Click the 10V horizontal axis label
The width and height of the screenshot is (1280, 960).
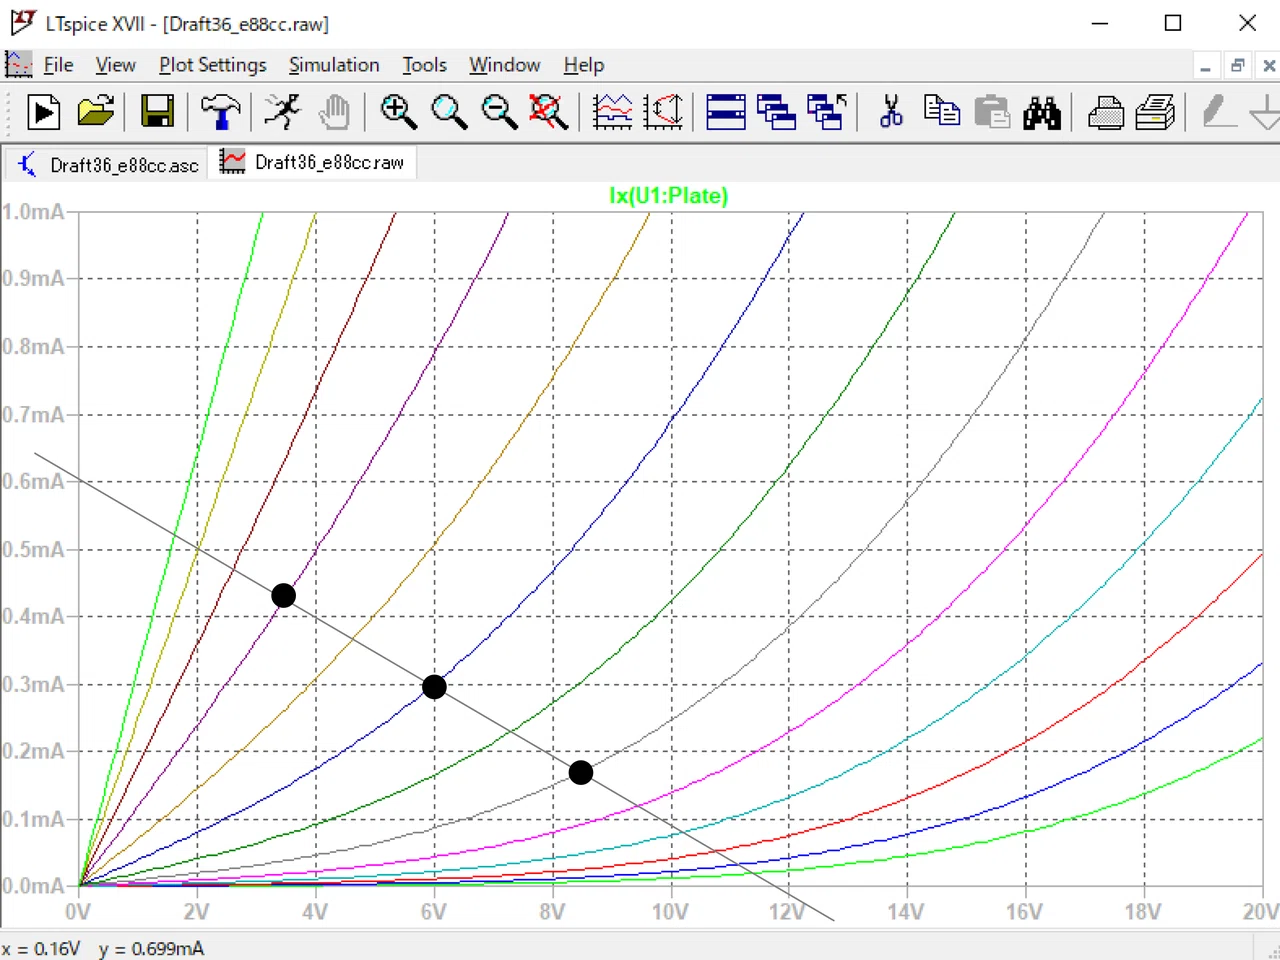(670, 911)
